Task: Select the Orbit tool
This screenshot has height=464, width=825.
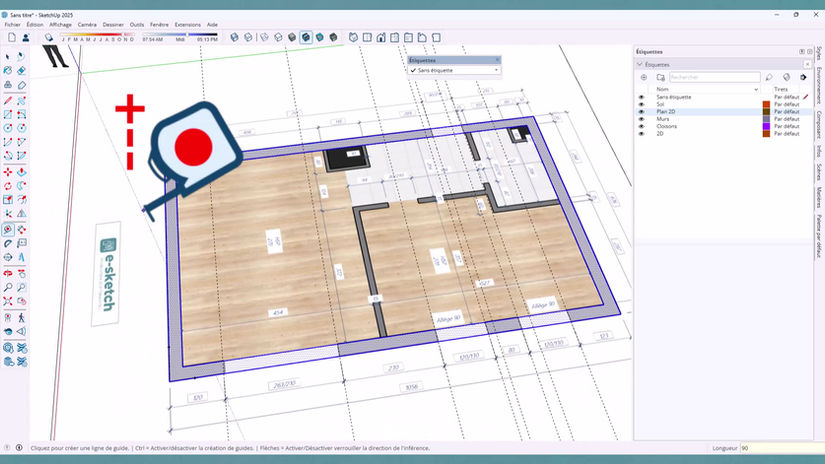Action: [8, 274]
